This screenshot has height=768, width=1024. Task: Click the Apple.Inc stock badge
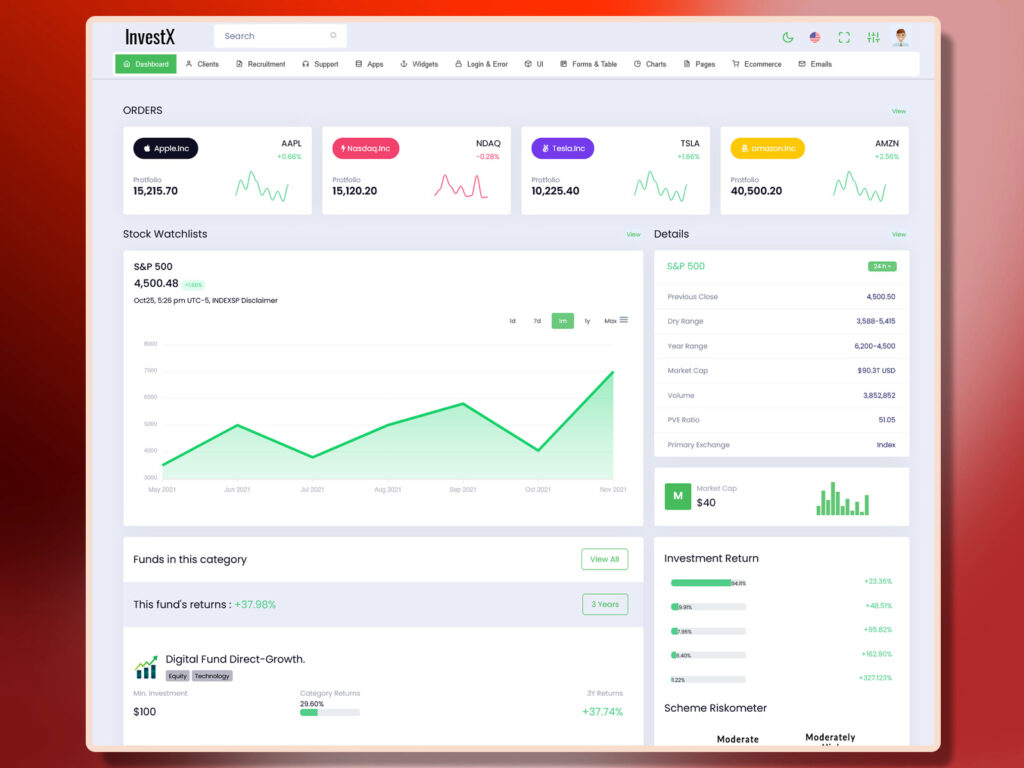tap(165, 148)
